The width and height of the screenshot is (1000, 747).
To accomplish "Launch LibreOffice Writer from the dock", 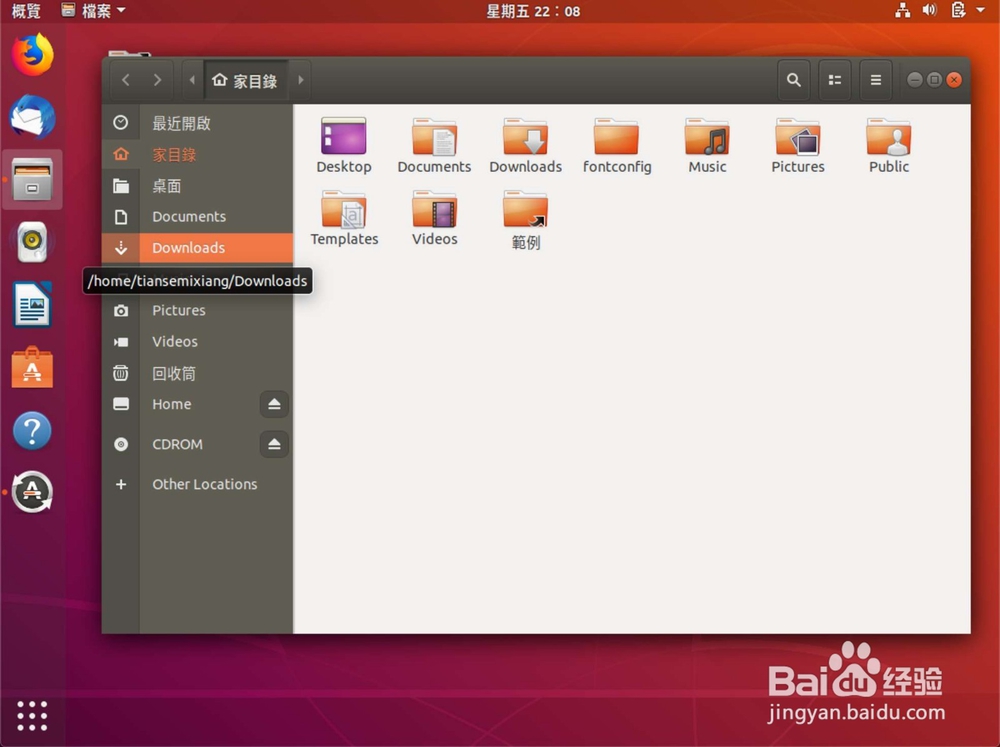I will click(x=33, y=304).
